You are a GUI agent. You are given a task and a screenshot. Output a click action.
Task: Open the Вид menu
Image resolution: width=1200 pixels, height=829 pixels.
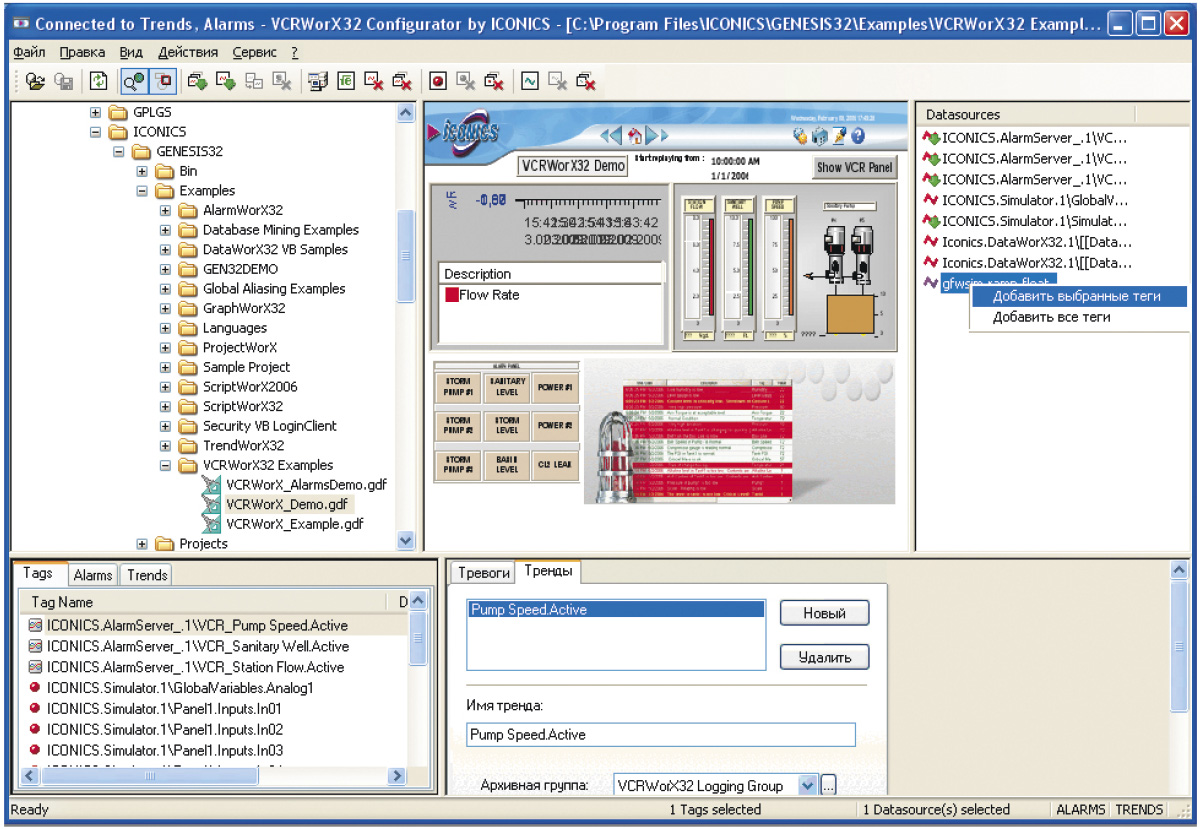pos(131,52)
